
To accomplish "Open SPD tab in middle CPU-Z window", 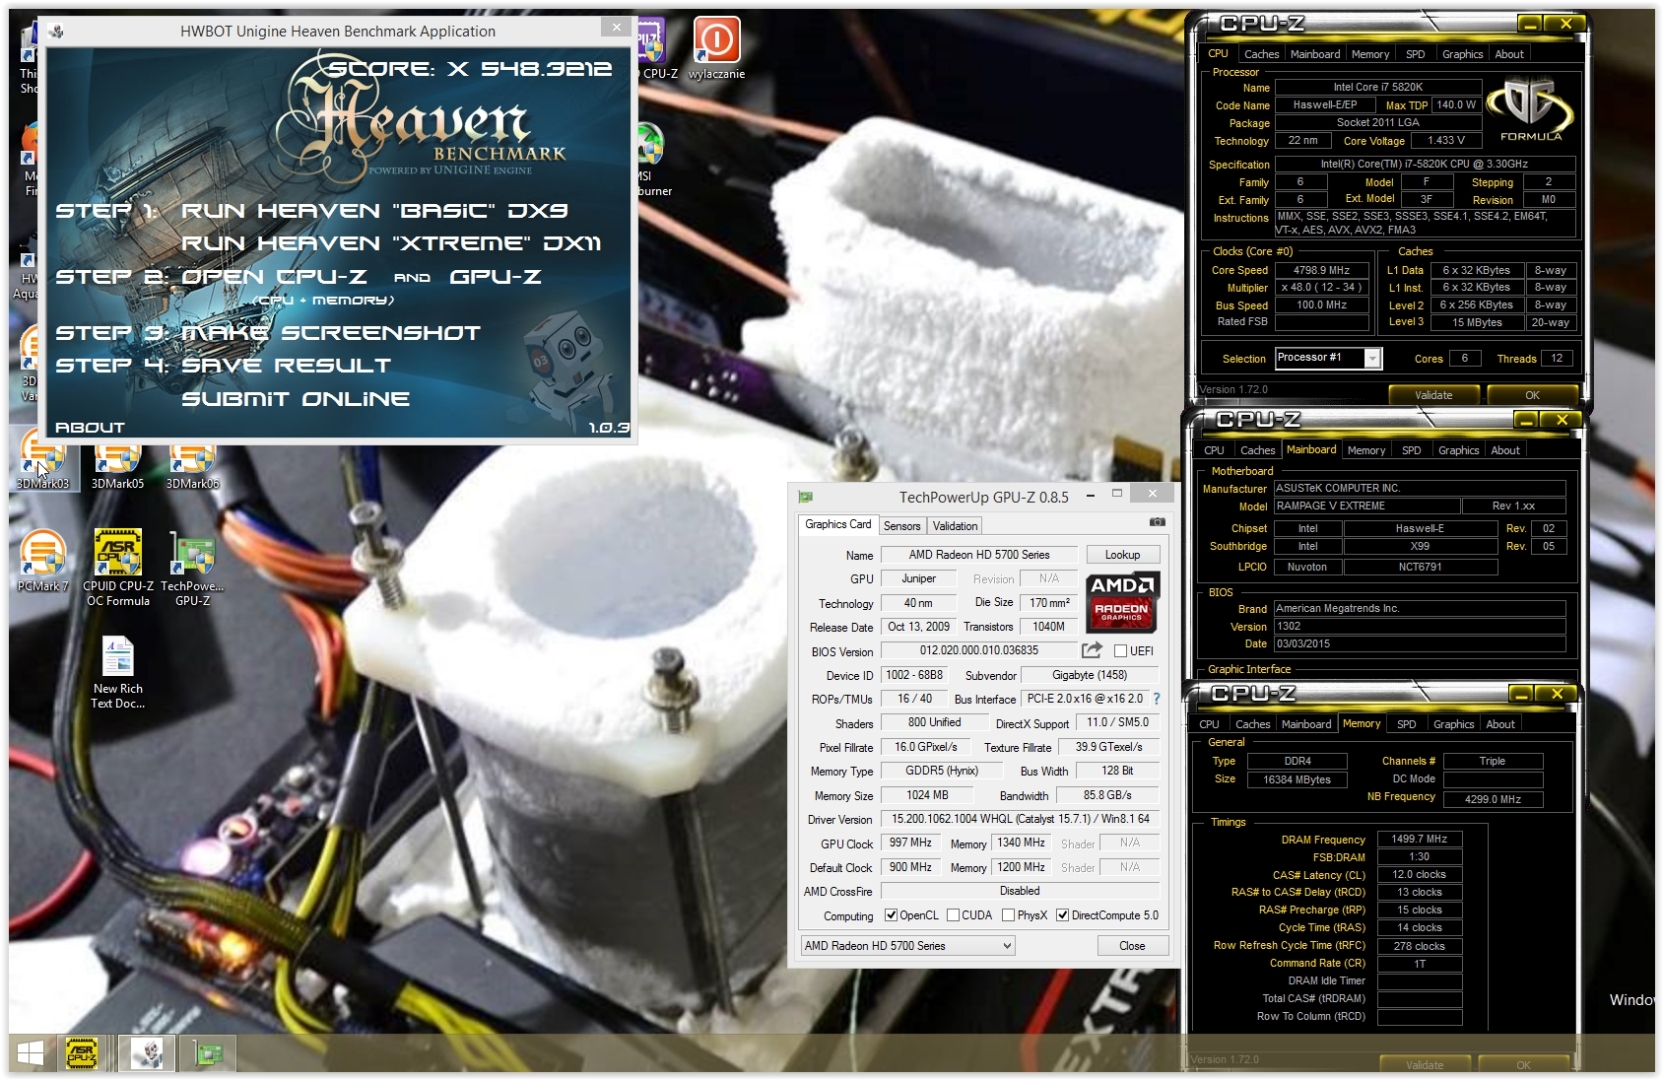I will click(x=1411, y=450).
